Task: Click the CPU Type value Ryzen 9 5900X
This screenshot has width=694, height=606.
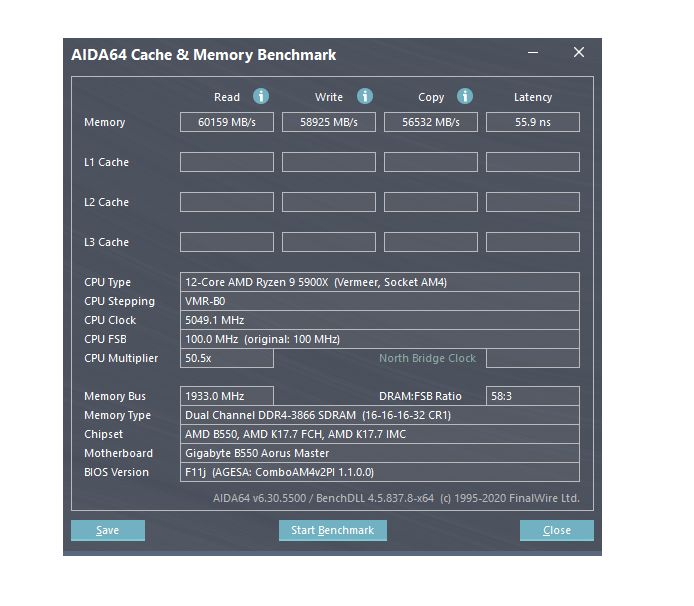Action: click(x=380, y=282)
